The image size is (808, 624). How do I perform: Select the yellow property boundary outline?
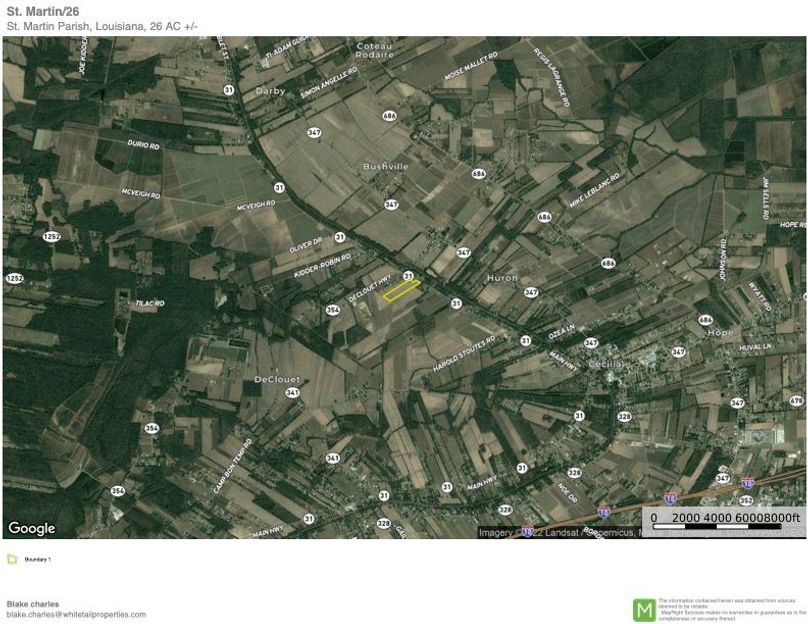pos(399,291)
